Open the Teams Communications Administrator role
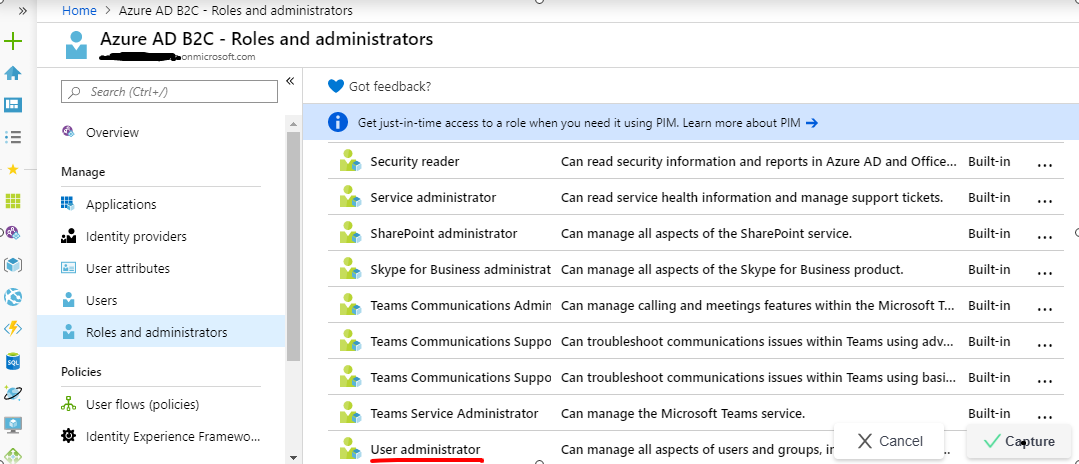 click(x=460, y=305)
